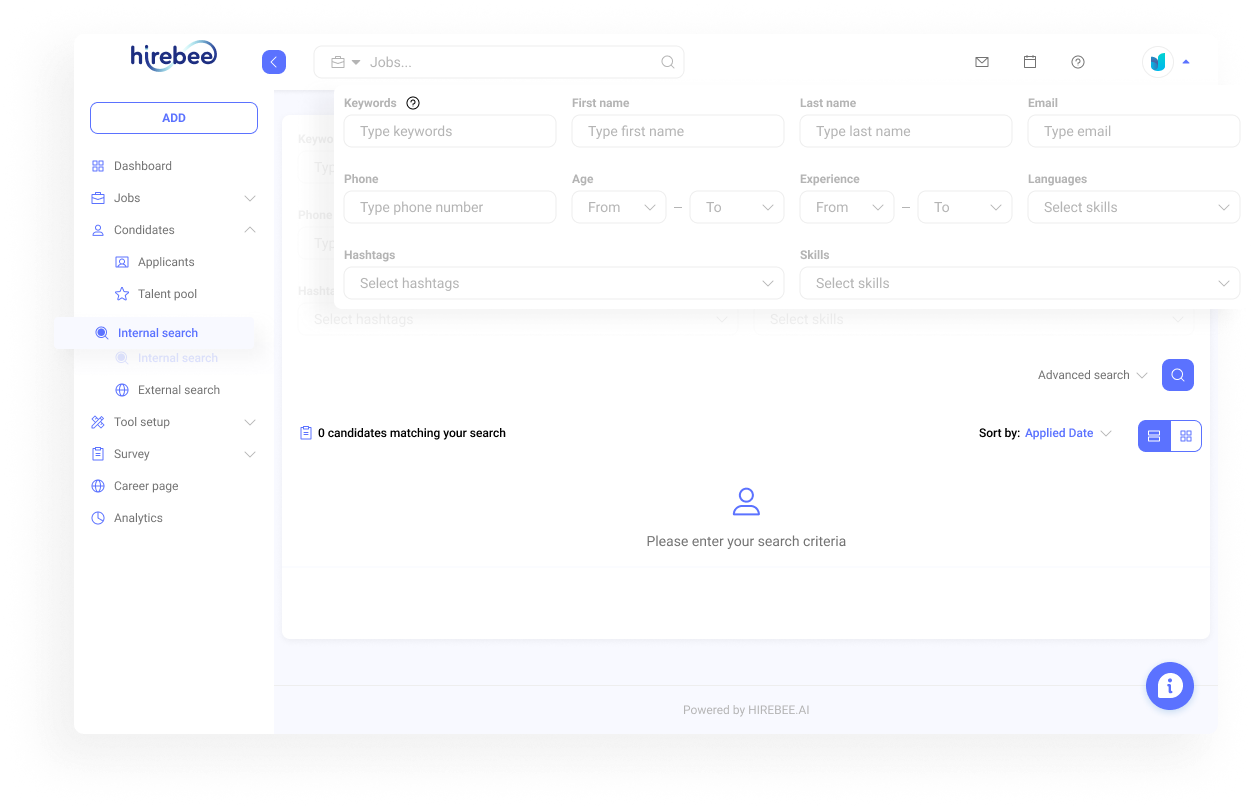Click the ADD button
This screenshot has height=808, width=1252.
pyautogui.click(x=173, y=117)
